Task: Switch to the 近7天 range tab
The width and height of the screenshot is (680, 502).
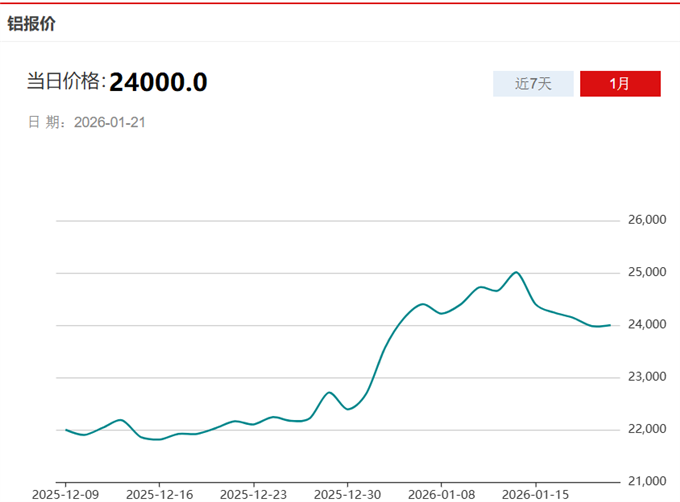Action: pos(533,84)
